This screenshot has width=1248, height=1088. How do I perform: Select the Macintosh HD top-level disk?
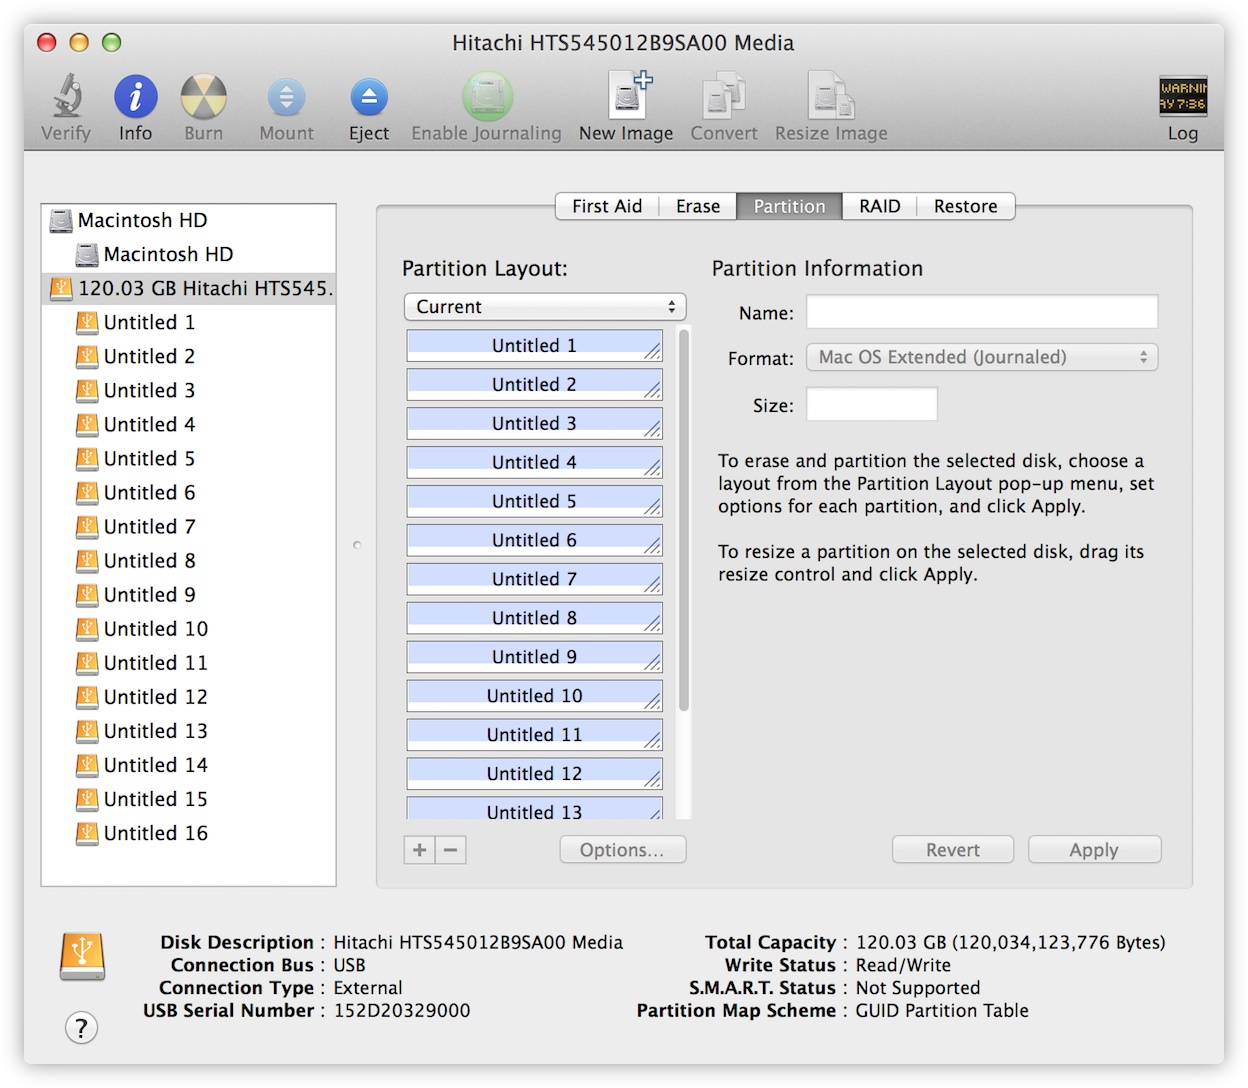click(188, 220)
